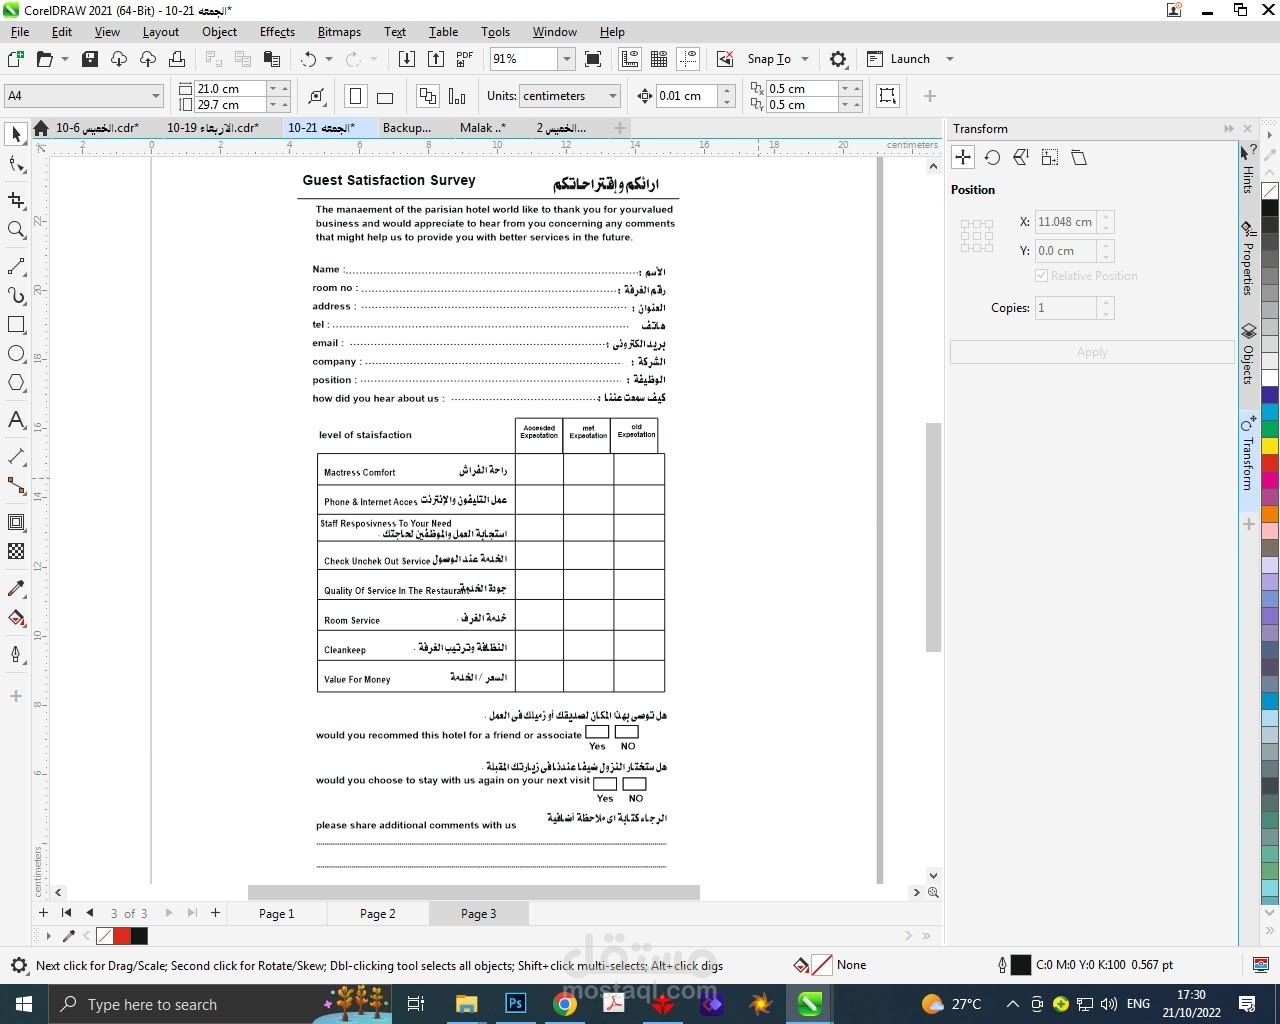Expand the Snap To dropdown
The image size is (1280, 1024).
(x=805, y=59)
